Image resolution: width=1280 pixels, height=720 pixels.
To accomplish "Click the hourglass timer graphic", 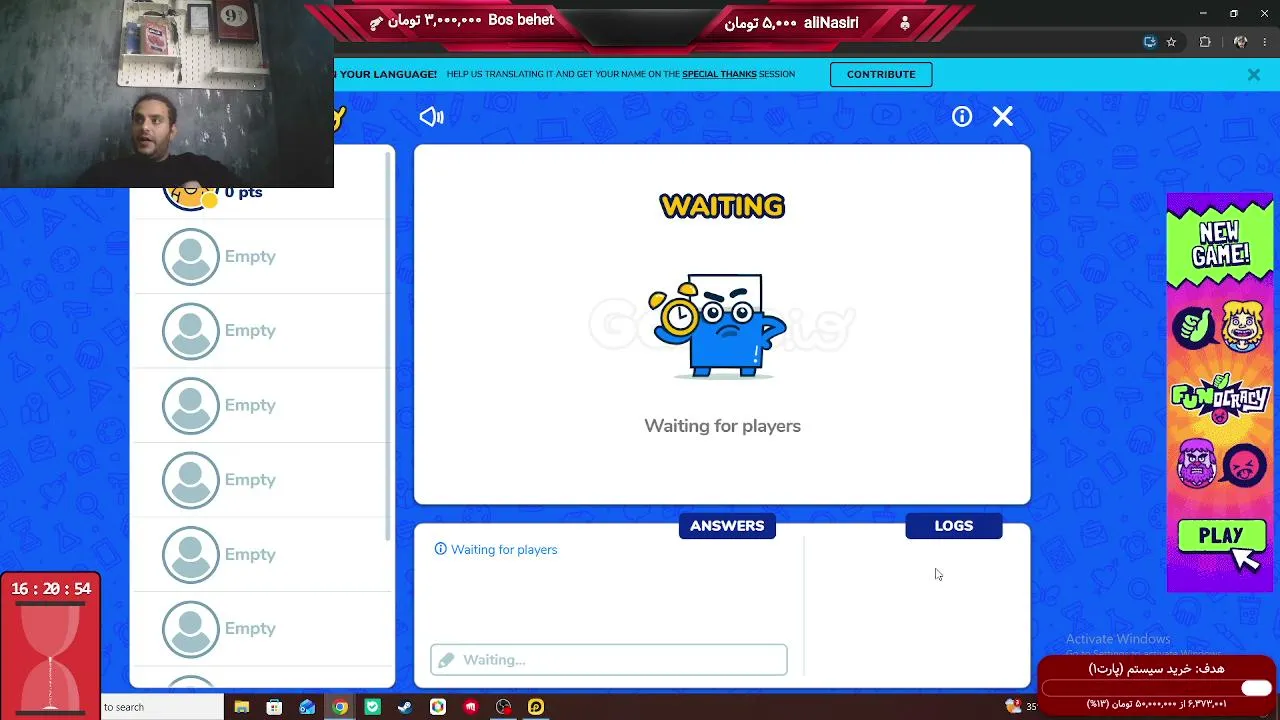I will click(50, 657).
